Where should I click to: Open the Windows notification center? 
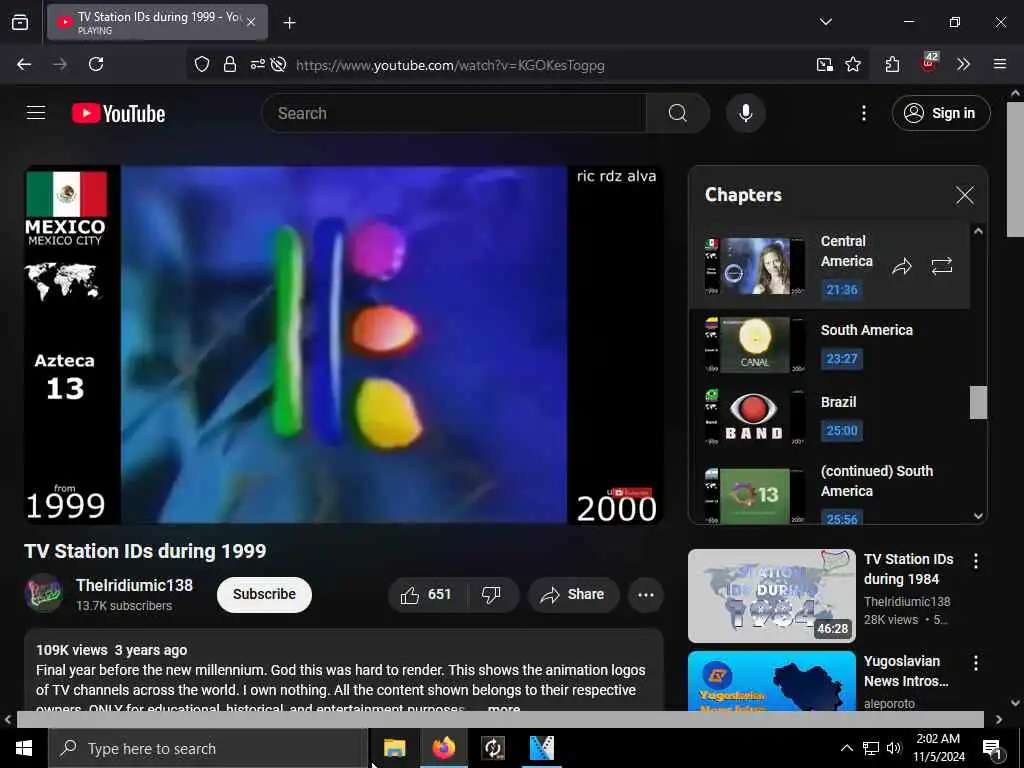tap(992, 748)
